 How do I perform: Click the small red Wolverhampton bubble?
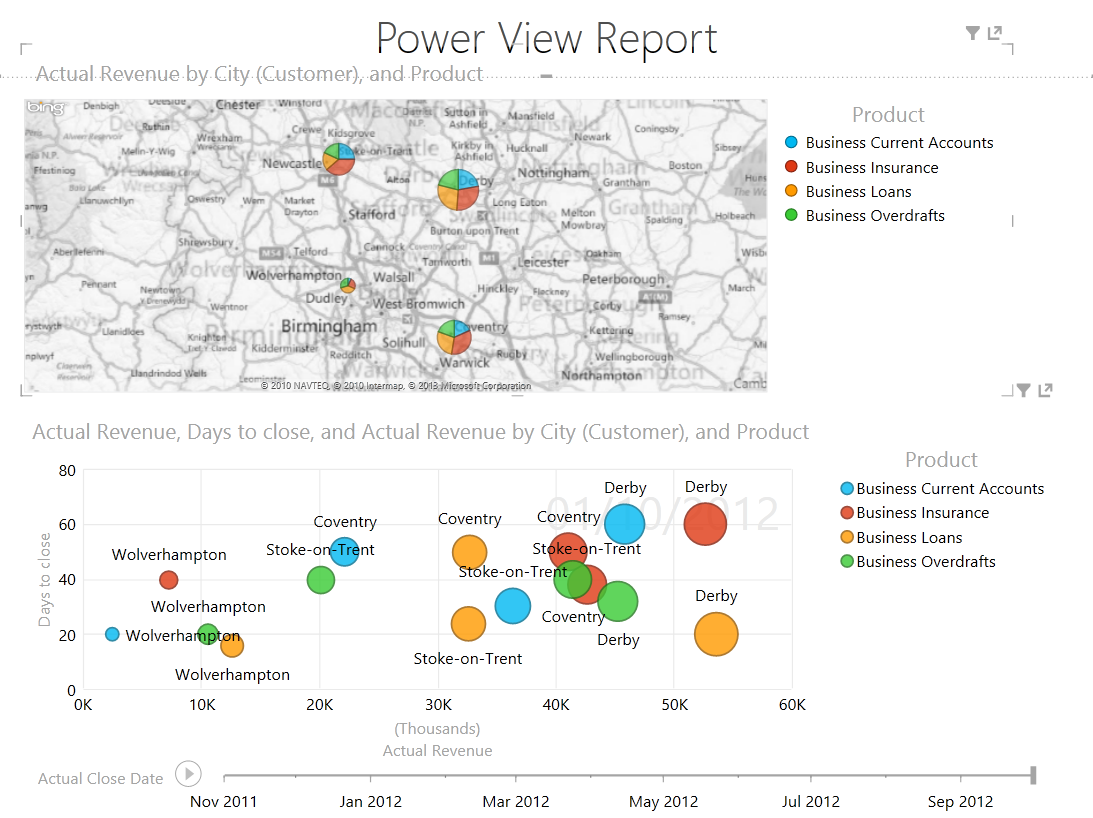point(169,580)
